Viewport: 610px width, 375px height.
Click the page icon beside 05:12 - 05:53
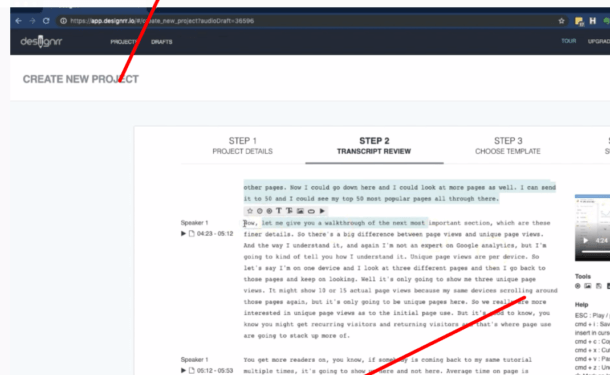point(191,370)
